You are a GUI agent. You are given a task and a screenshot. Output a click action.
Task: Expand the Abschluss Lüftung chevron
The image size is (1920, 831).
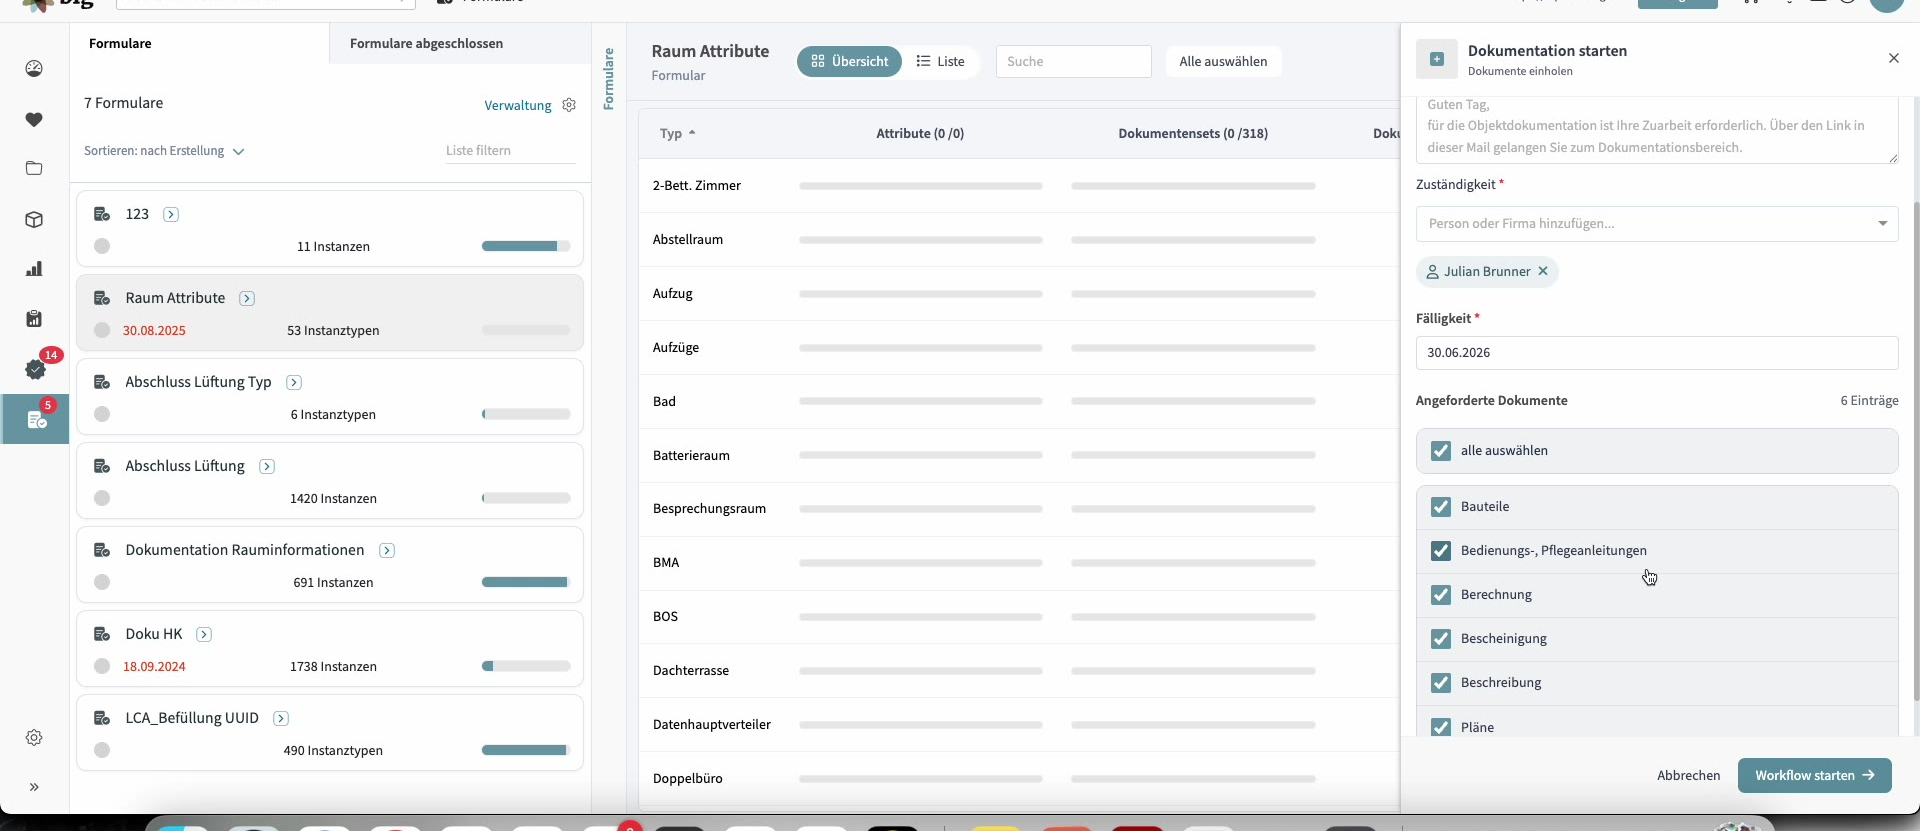pos(267,466)
